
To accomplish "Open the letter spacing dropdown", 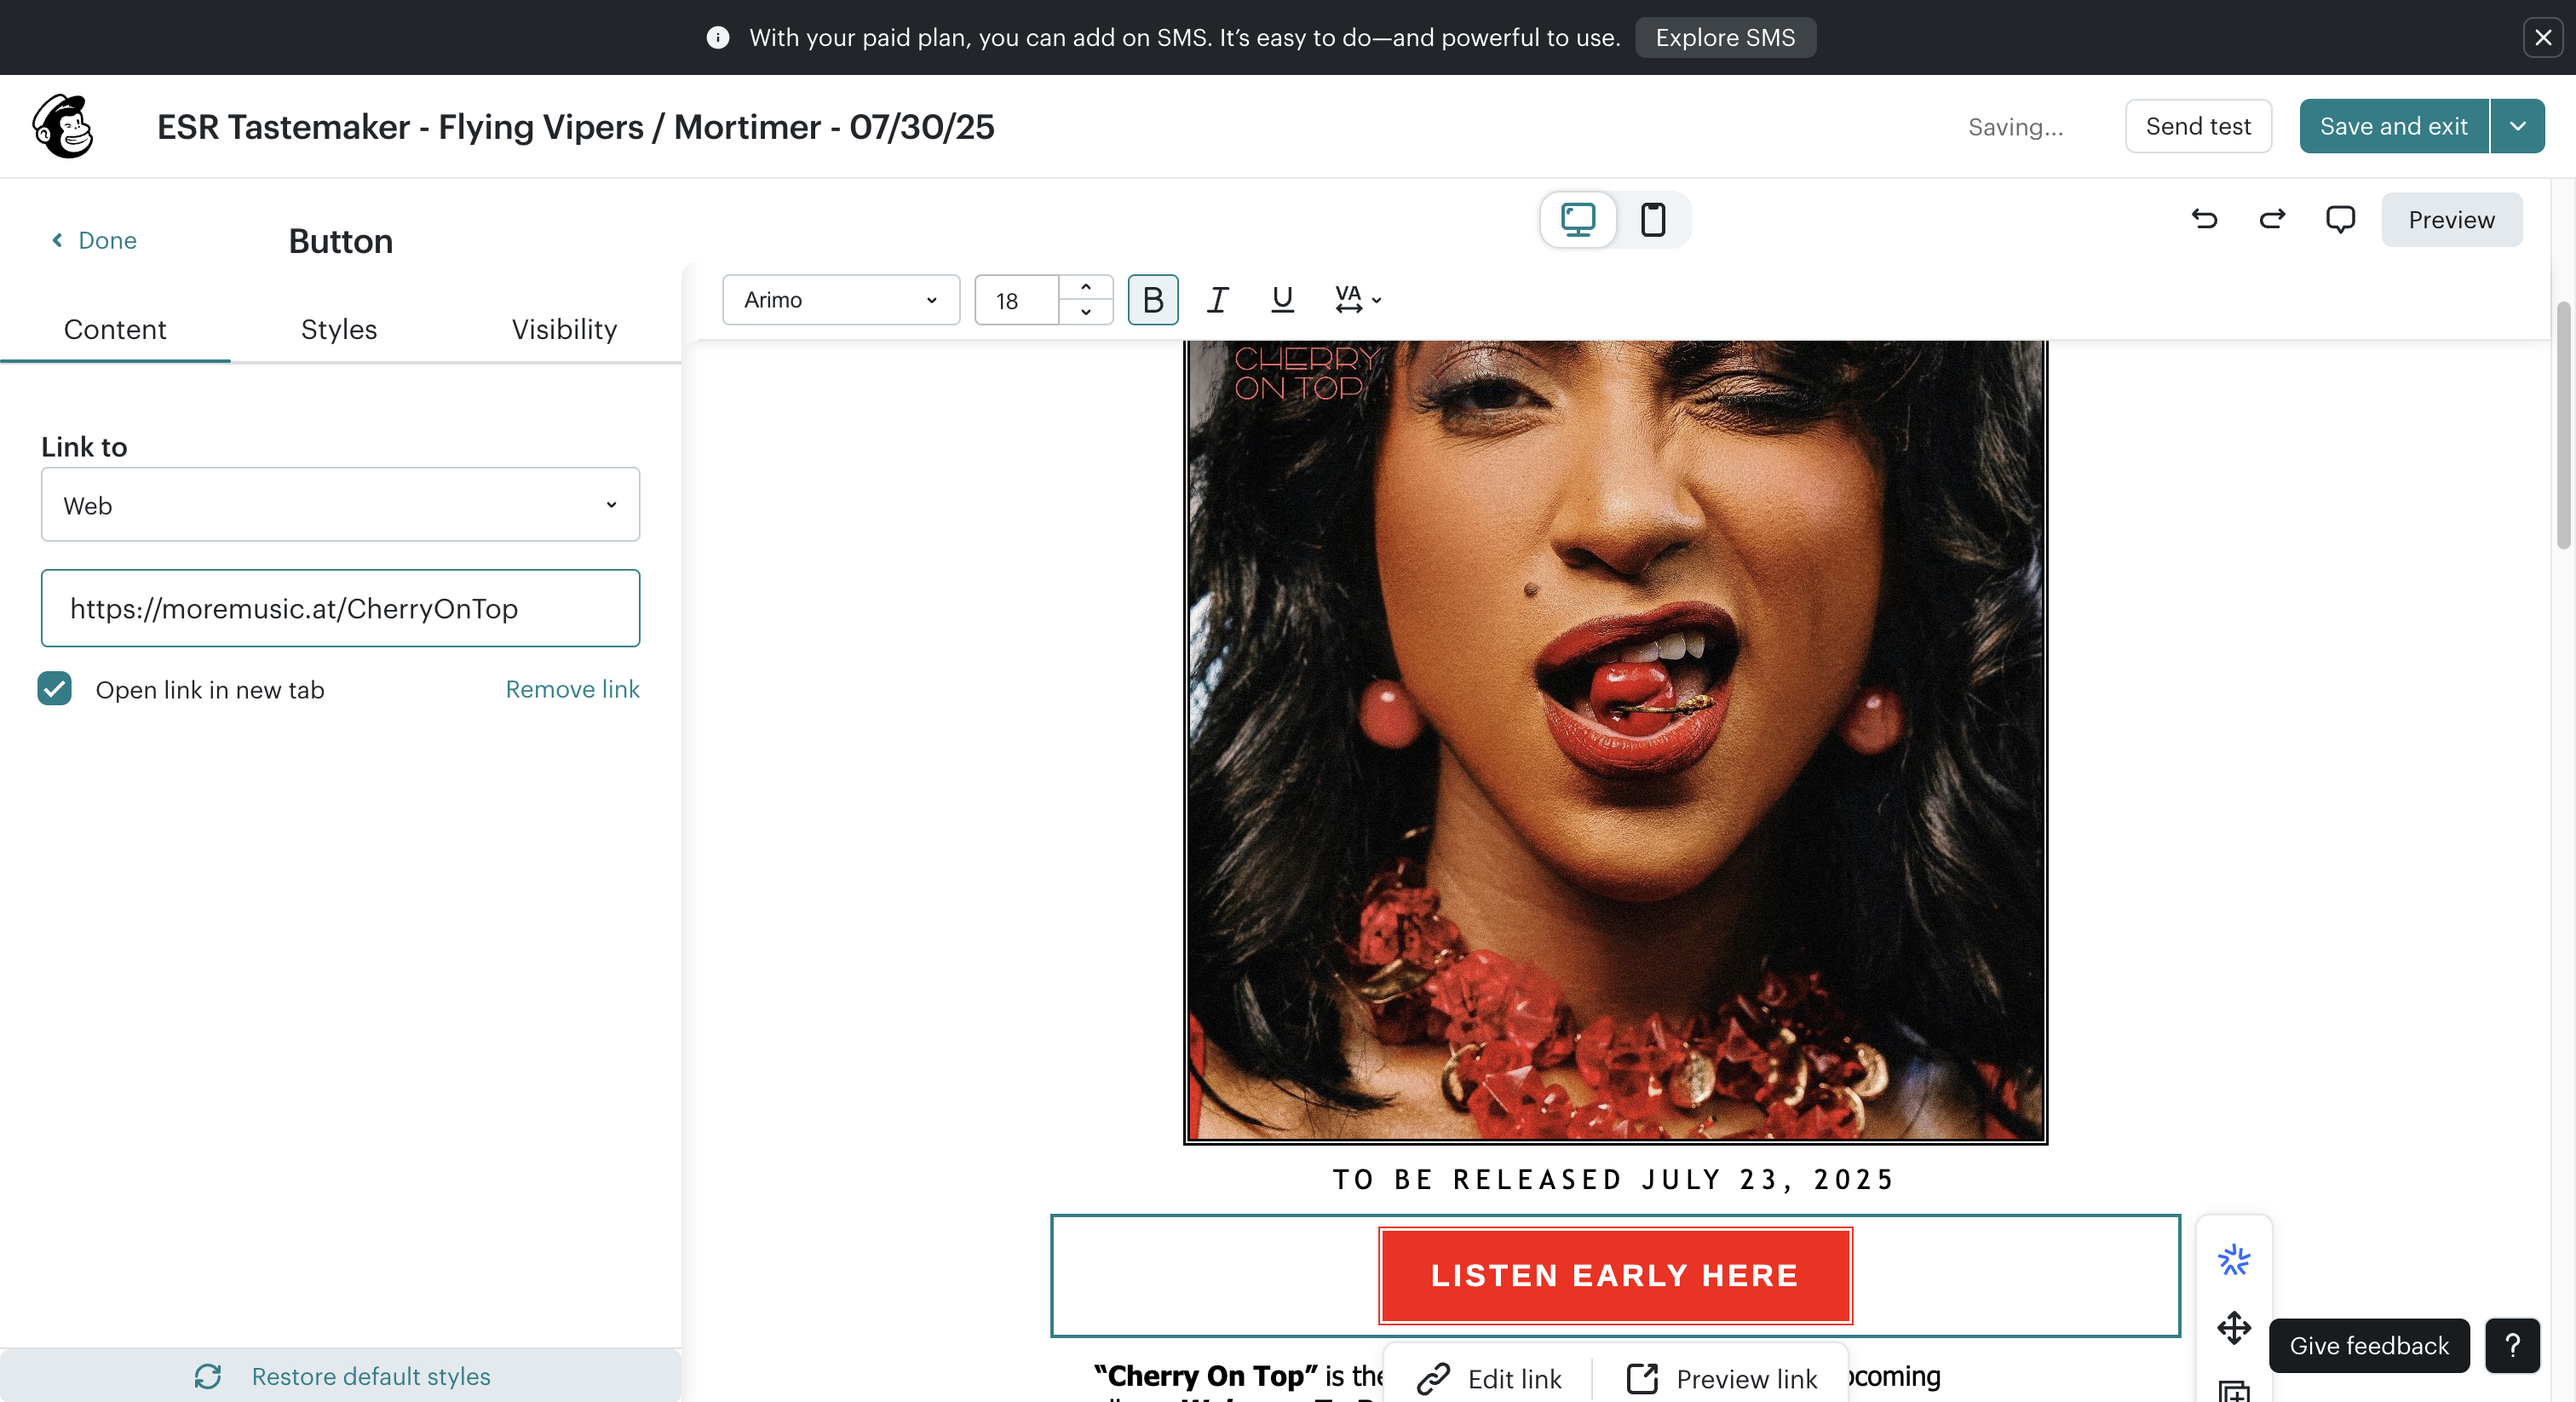I will (x=1358, y=300).
